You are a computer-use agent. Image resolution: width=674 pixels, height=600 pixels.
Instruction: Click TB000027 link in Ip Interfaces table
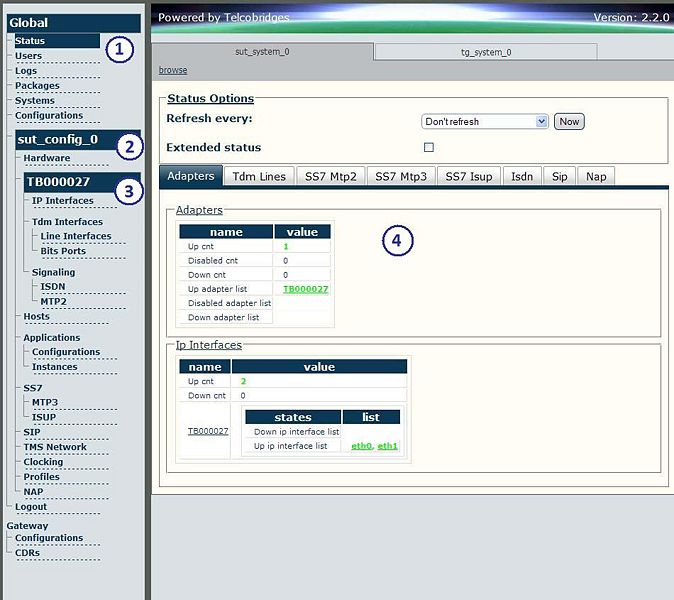pos(208,431)
